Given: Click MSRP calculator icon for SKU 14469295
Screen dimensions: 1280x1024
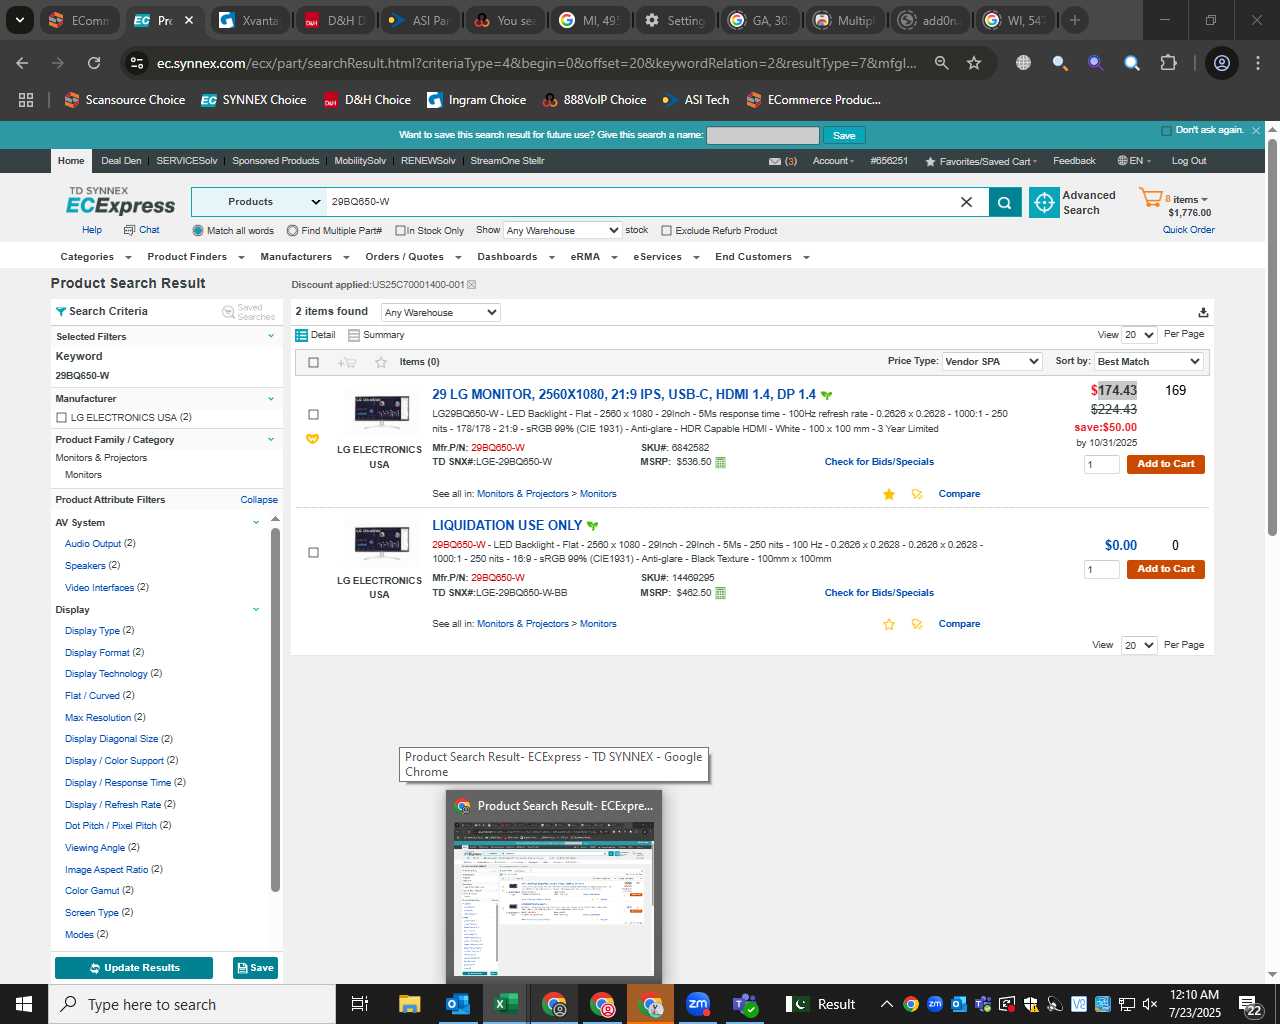Looking at the screenshot, I should click(720, 593).
